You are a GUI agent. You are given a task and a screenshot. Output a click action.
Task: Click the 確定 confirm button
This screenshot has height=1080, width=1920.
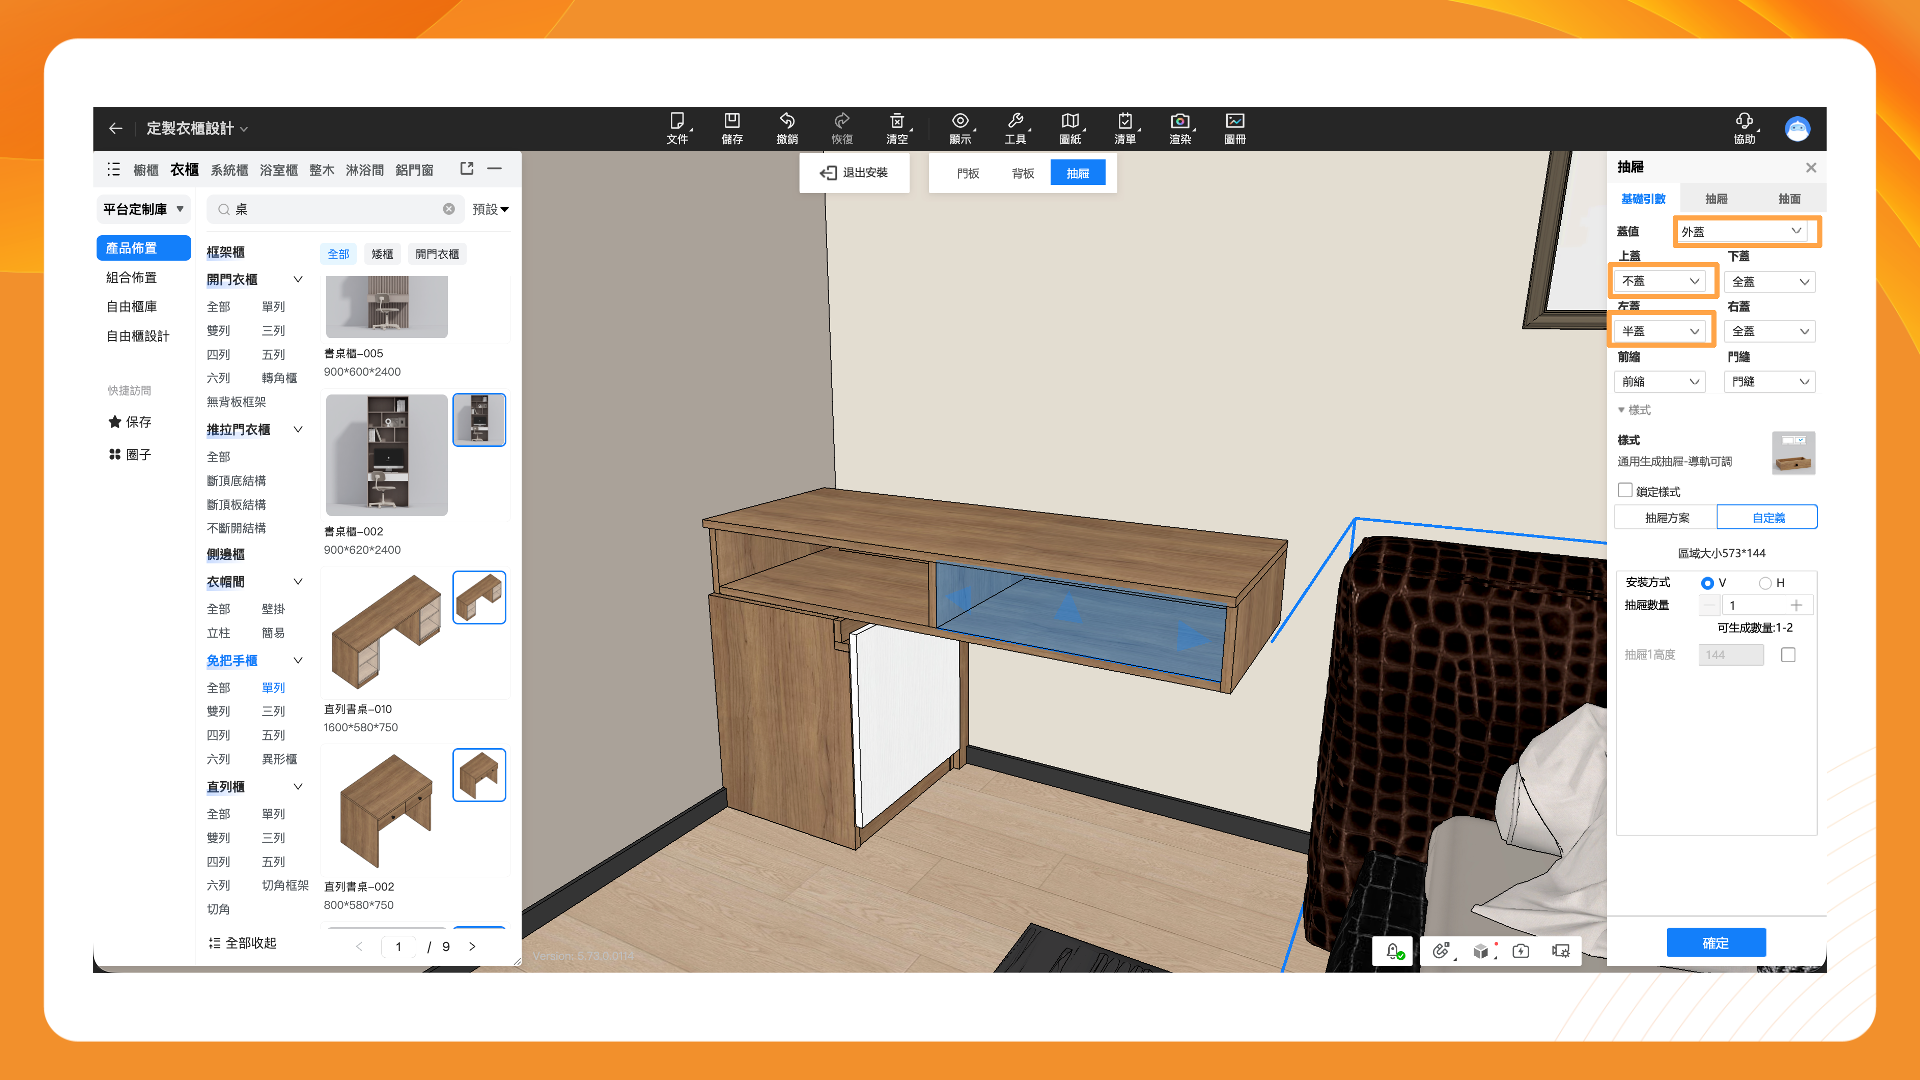pos(1715,943)
